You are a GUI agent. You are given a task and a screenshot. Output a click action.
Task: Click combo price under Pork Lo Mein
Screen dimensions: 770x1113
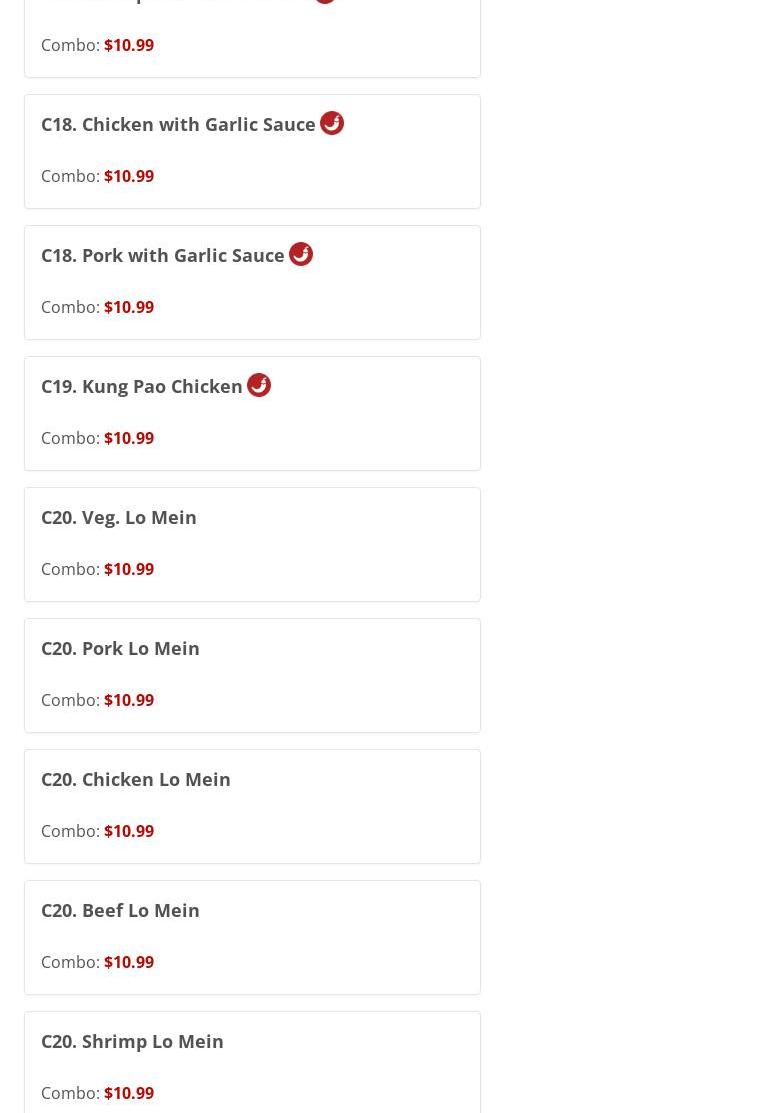point(129,700)
